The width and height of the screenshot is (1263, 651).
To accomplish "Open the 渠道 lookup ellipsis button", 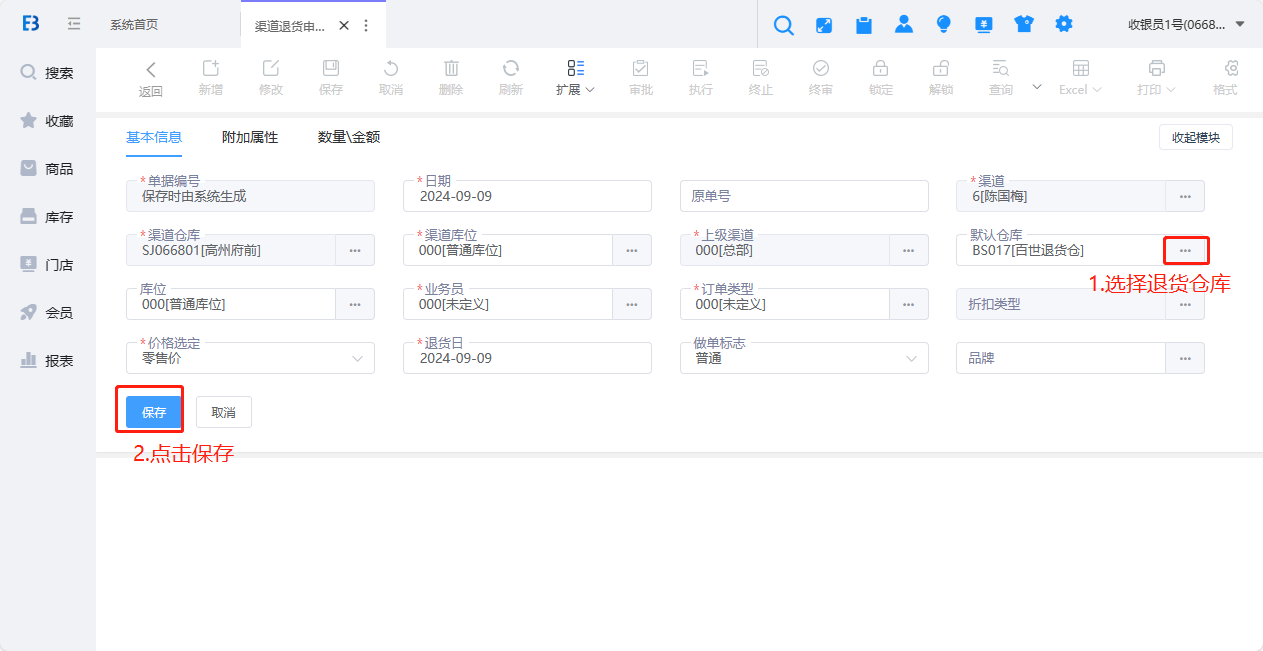I will (x=1185, y=196).
